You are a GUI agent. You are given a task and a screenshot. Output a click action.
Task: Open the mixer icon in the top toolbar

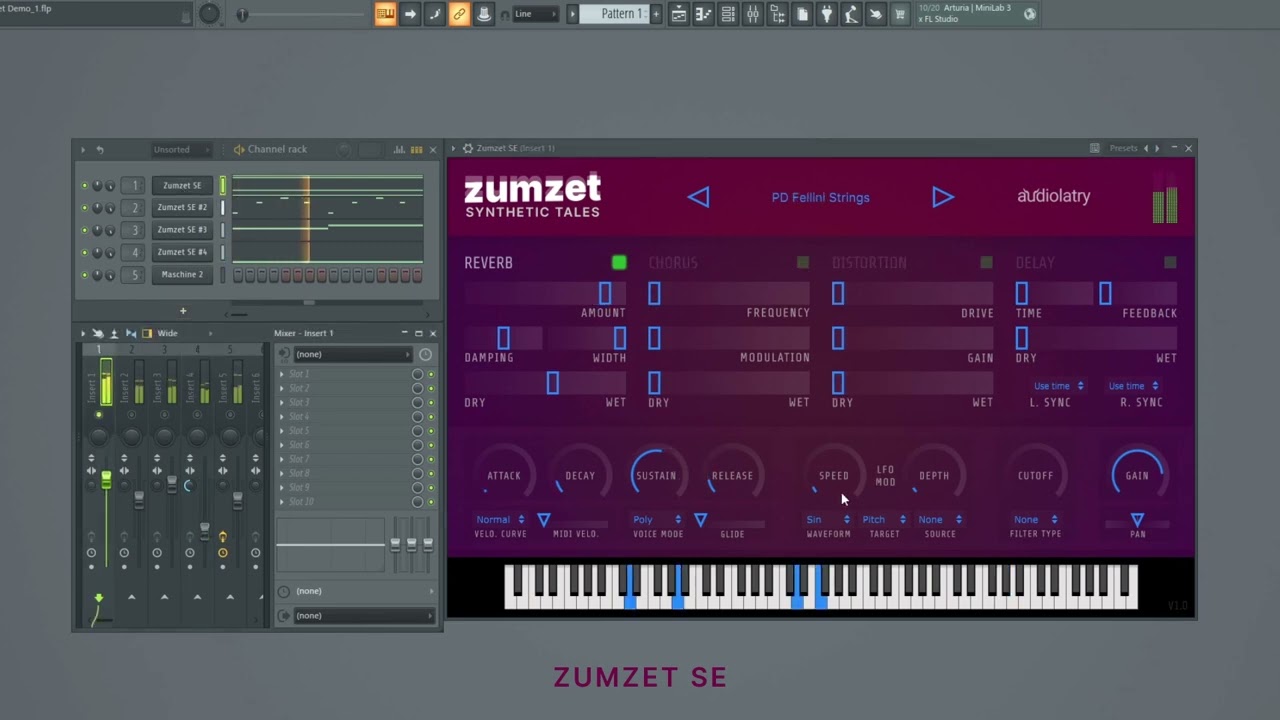pos(752,14)
